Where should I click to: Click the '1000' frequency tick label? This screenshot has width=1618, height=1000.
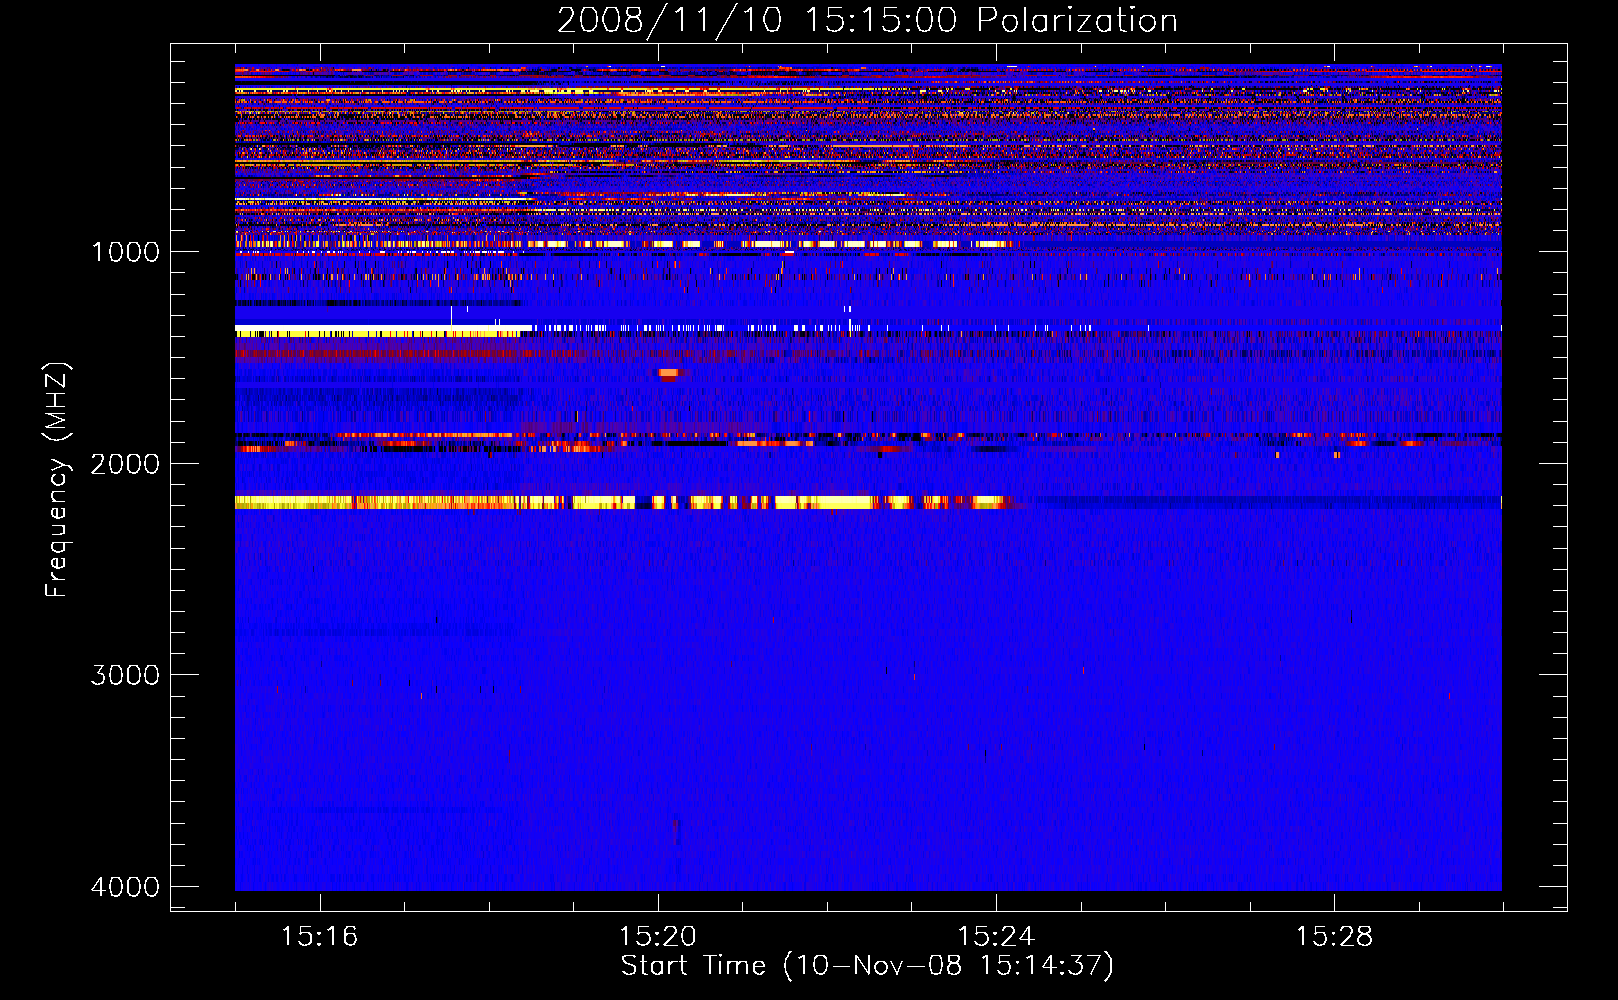[125, 251]
